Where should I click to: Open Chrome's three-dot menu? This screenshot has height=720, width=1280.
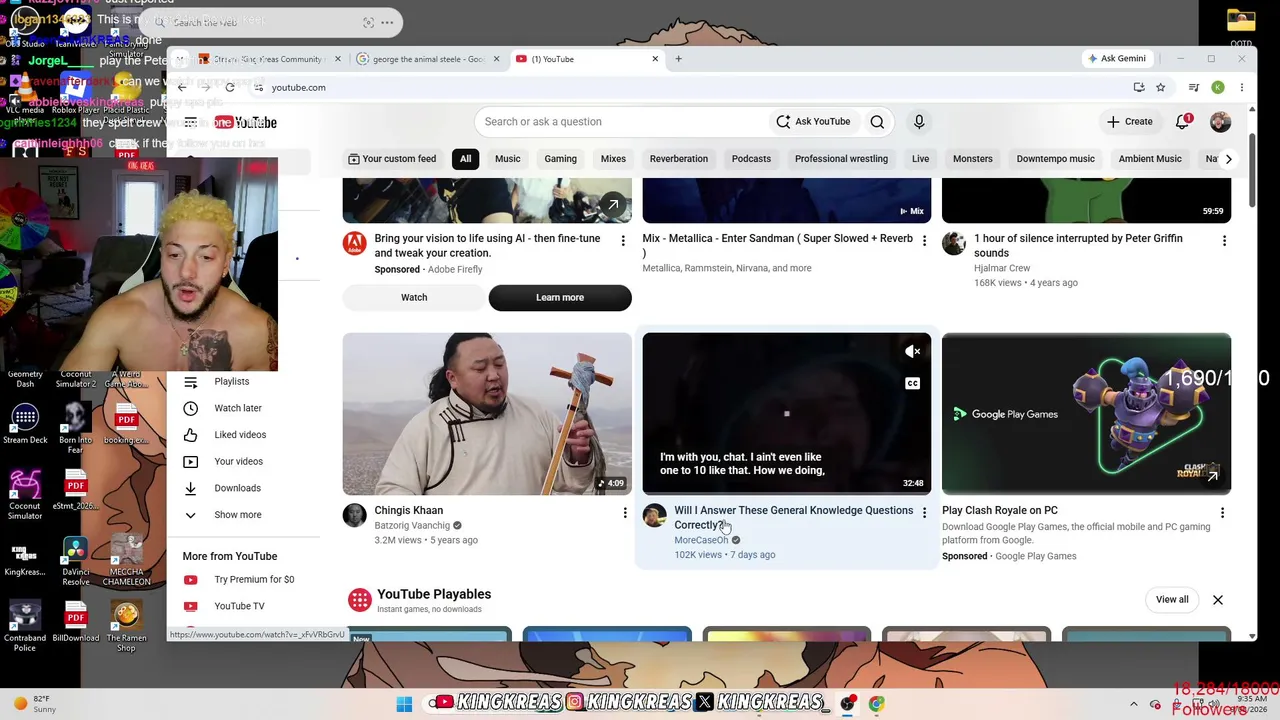1241,87
